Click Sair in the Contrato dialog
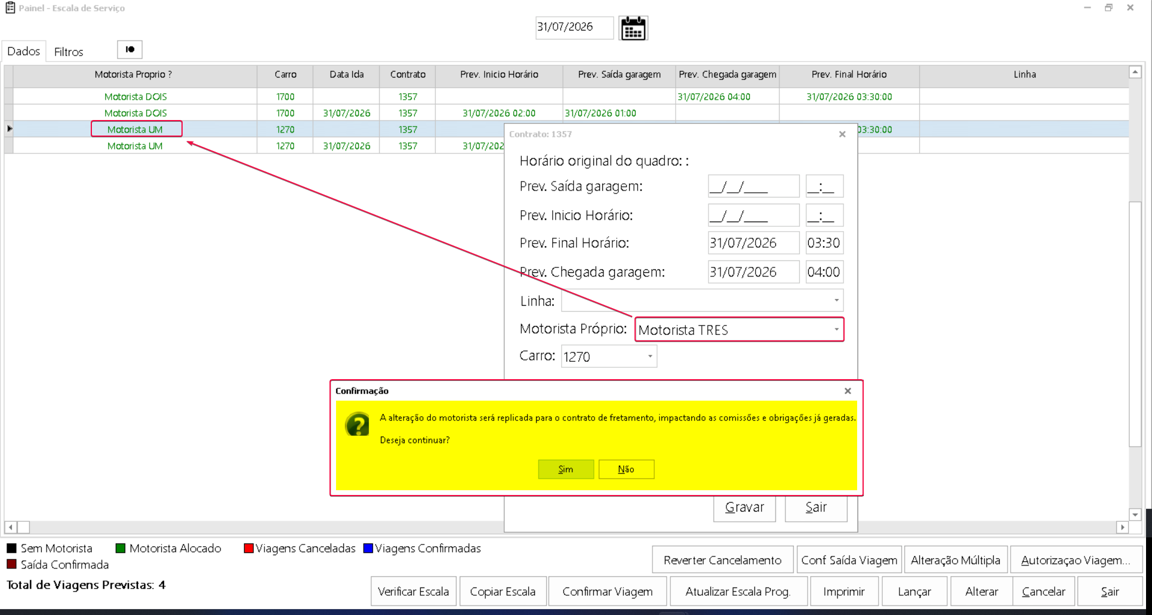This screenshot has height=615, width=1152. (816, 507)
